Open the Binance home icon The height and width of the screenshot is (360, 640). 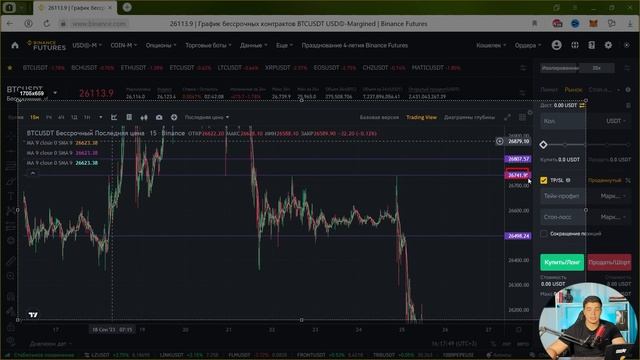click(x=15, y=45)
